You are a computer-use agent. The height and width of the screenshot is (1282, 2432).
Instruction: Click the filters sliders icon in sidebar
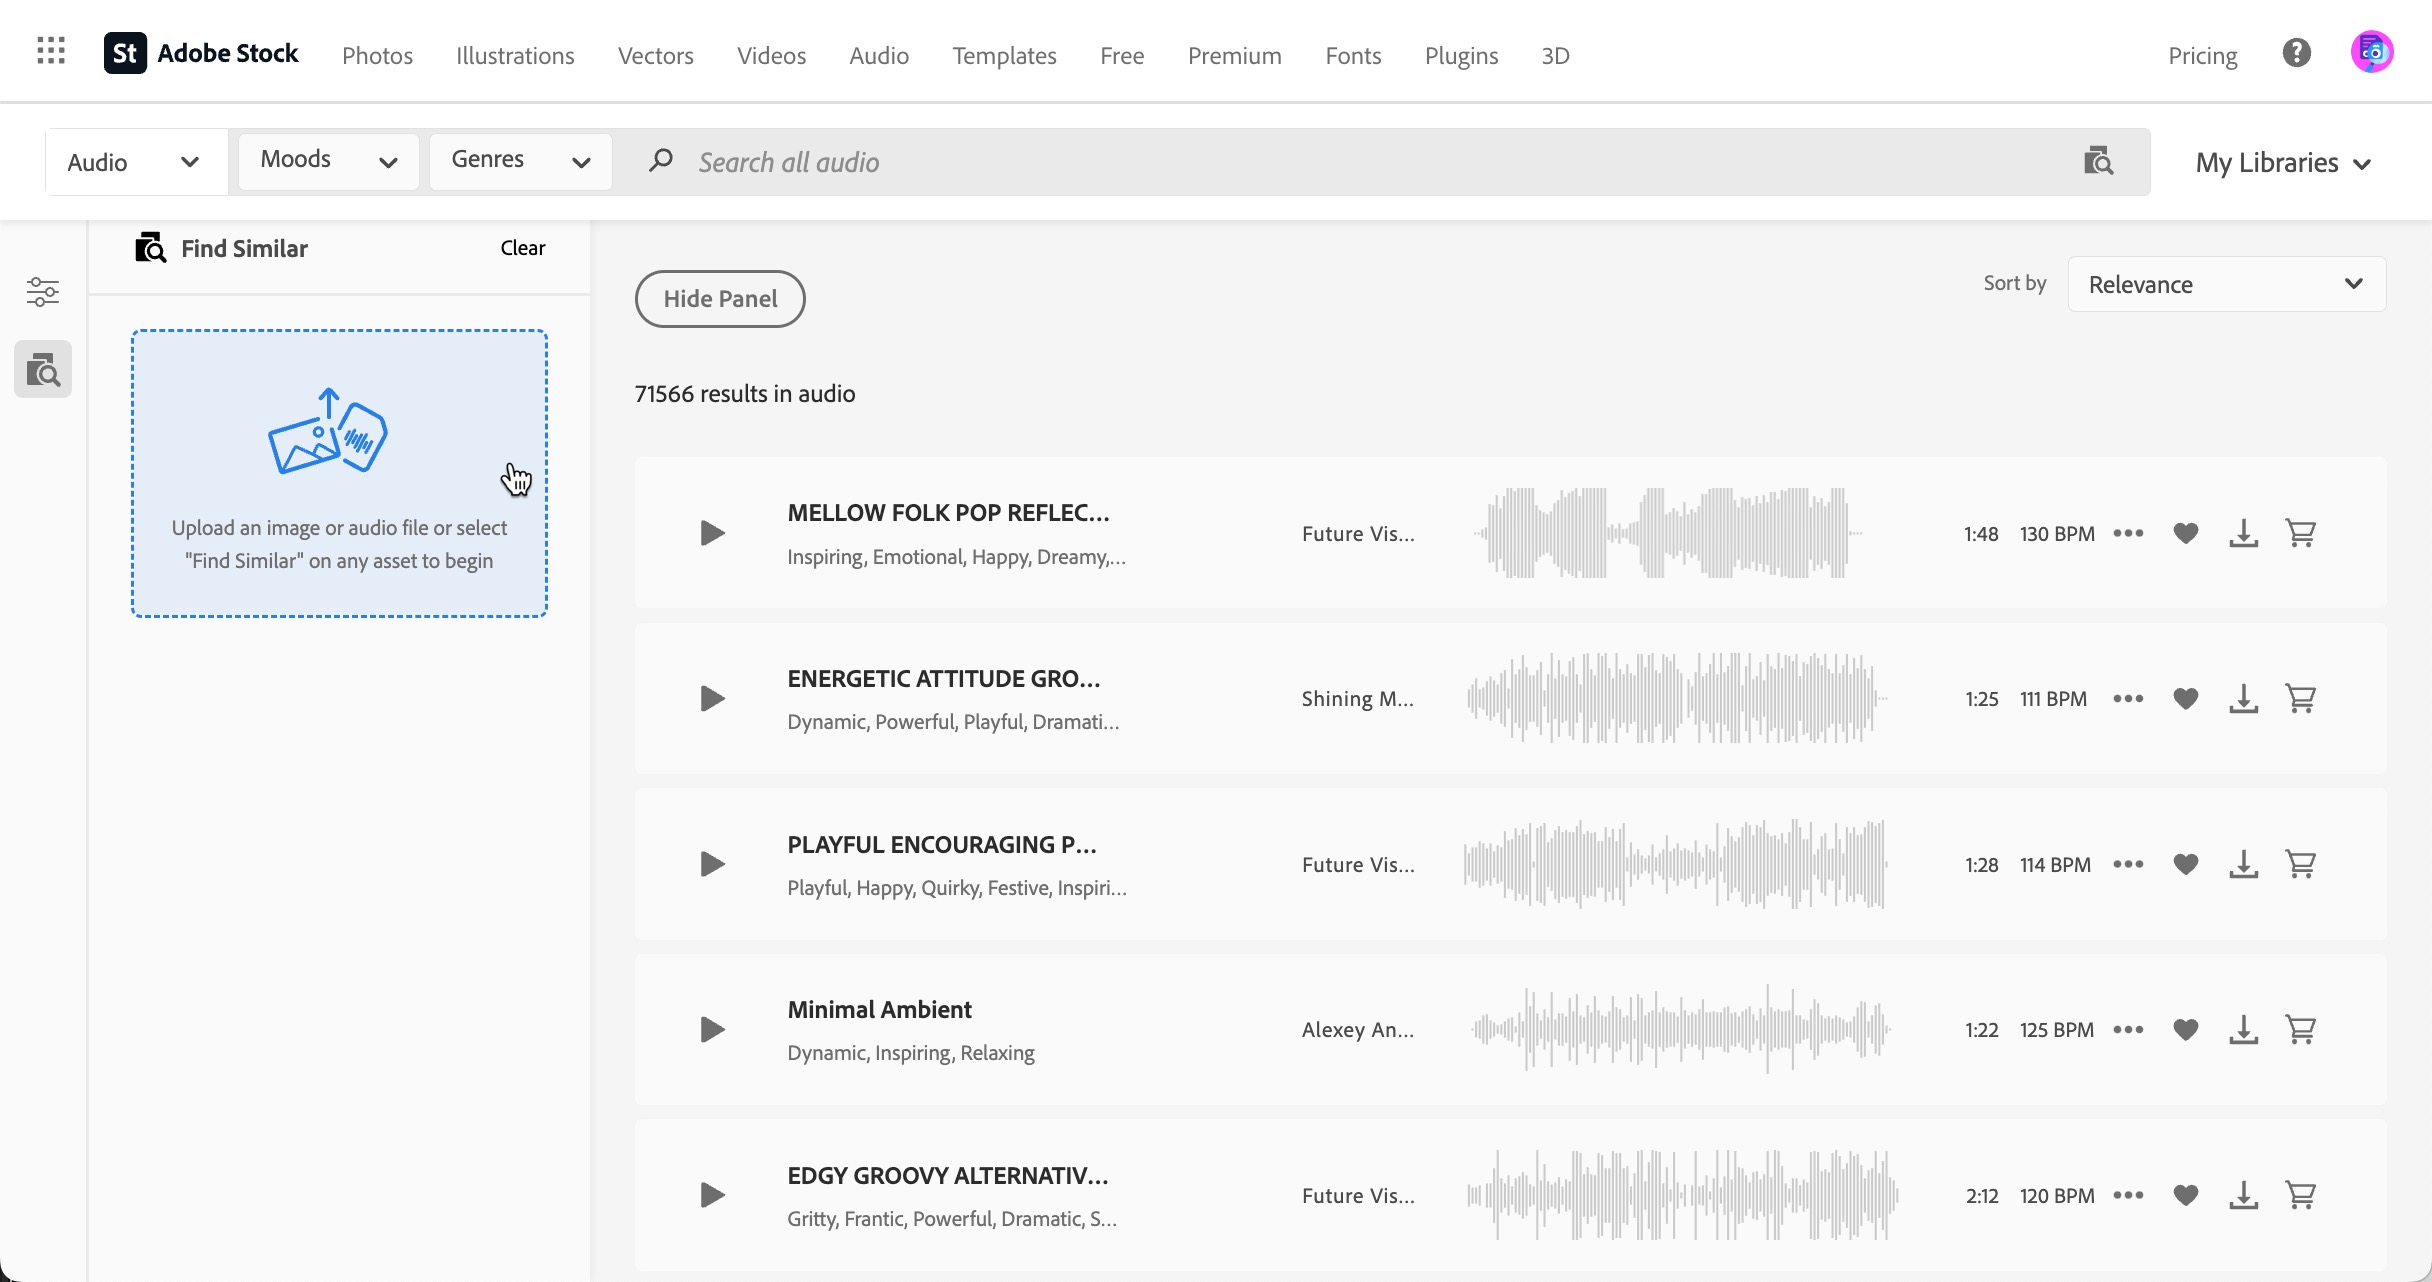coord(43,292)
